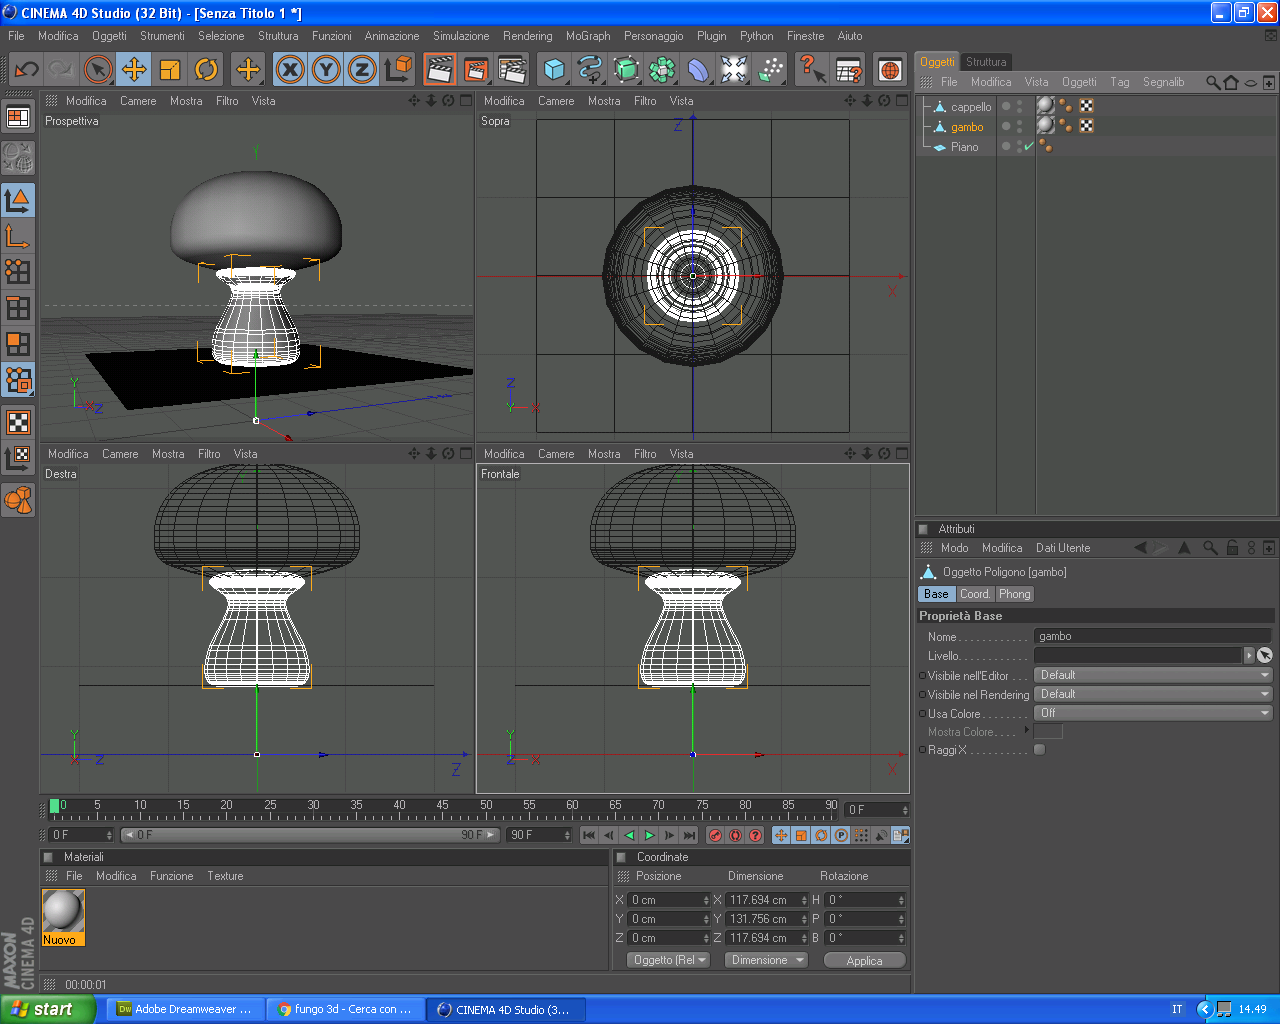Open the spline tools icon
Image resolution: width=1280 pixels, height=1024 pixels.
pos(590,69)
